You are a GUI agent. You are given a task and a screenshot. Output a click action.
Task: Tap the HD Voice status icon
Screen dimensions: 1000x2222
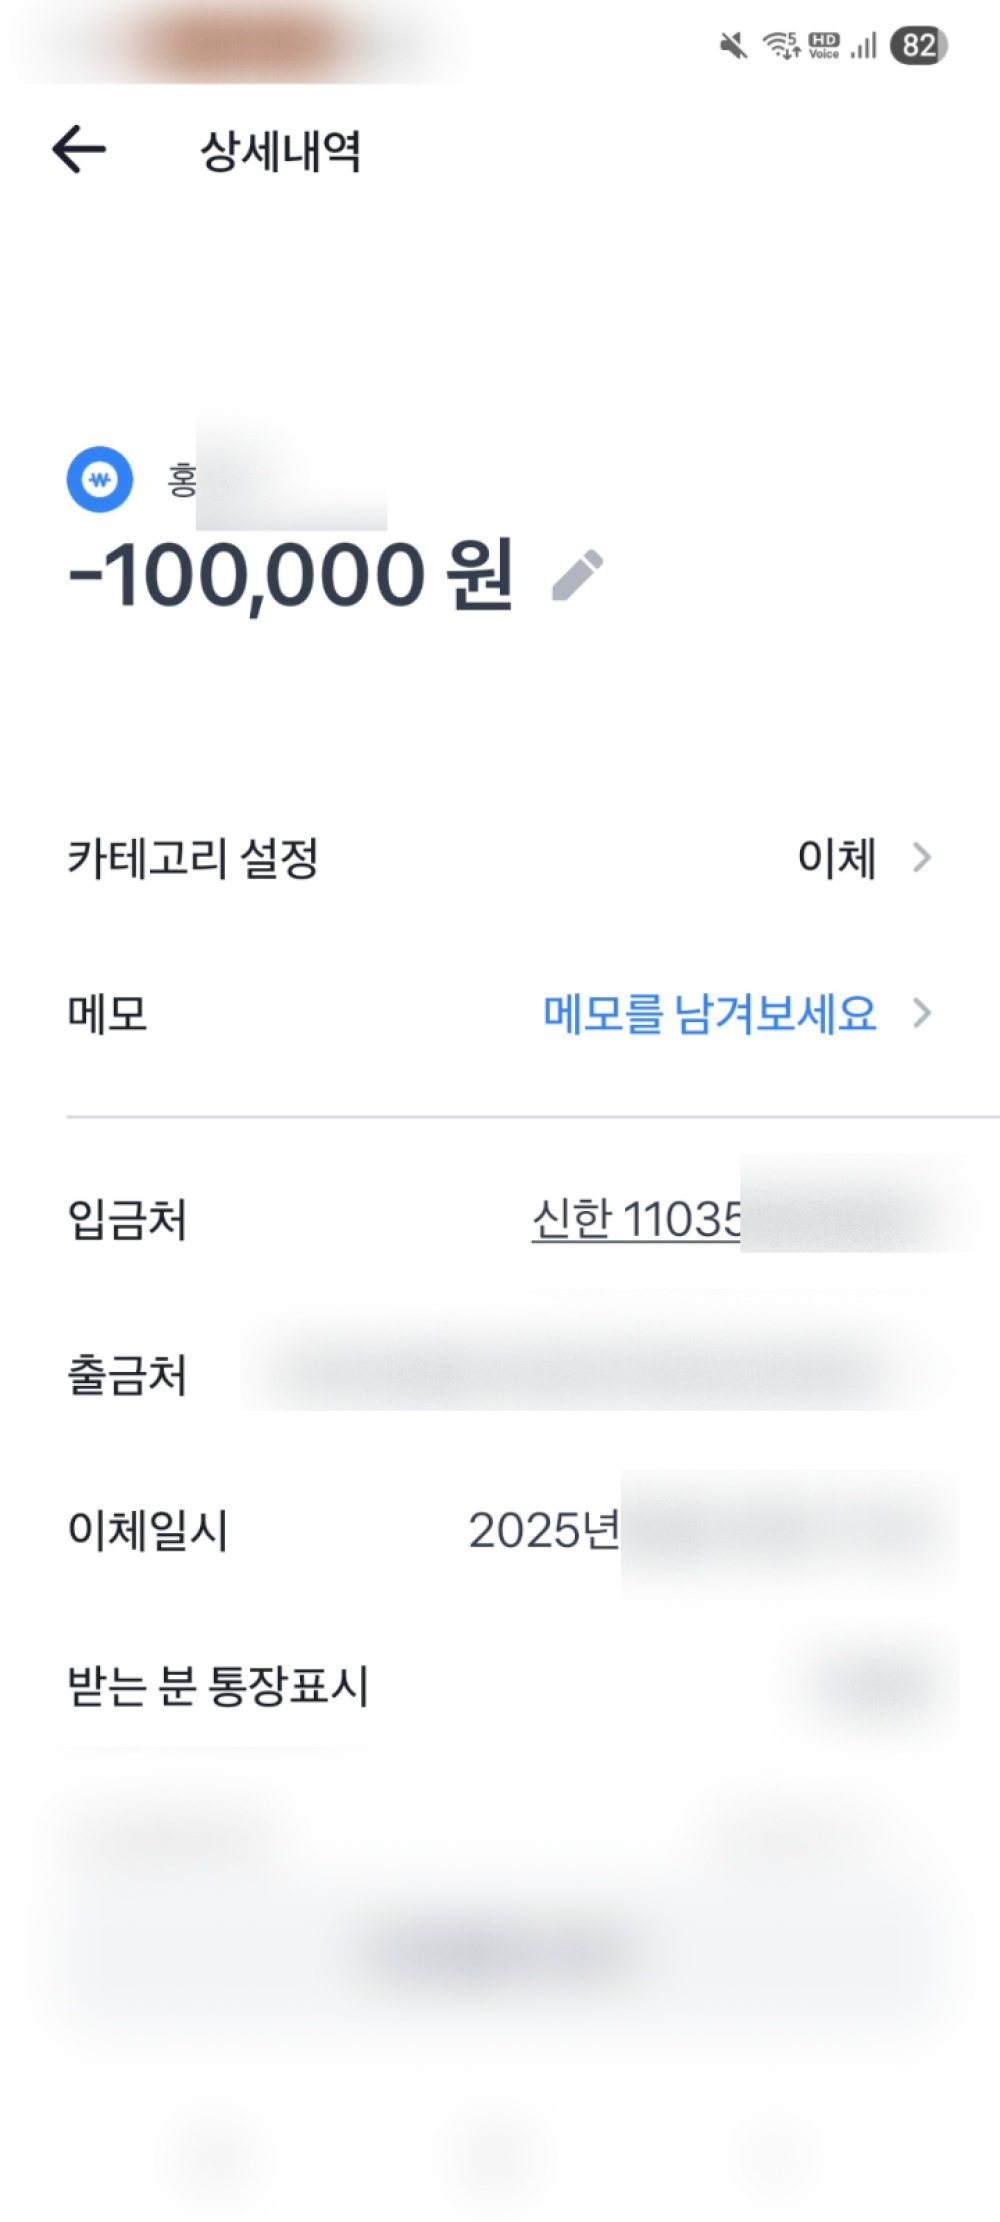tap(824, 45)
